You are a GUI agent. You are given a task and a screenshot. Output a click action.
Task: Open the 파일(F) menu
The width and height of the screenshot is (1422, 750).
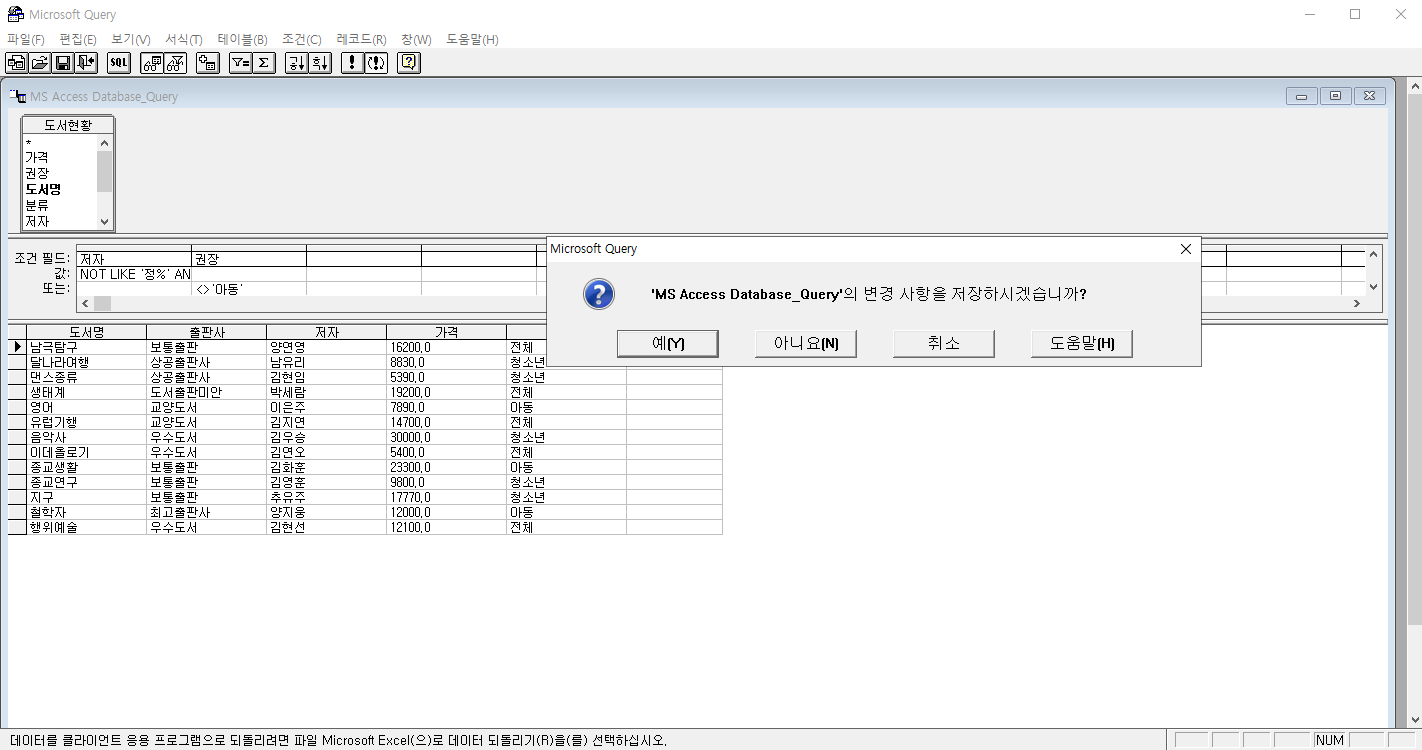click(x=26, y=40)
